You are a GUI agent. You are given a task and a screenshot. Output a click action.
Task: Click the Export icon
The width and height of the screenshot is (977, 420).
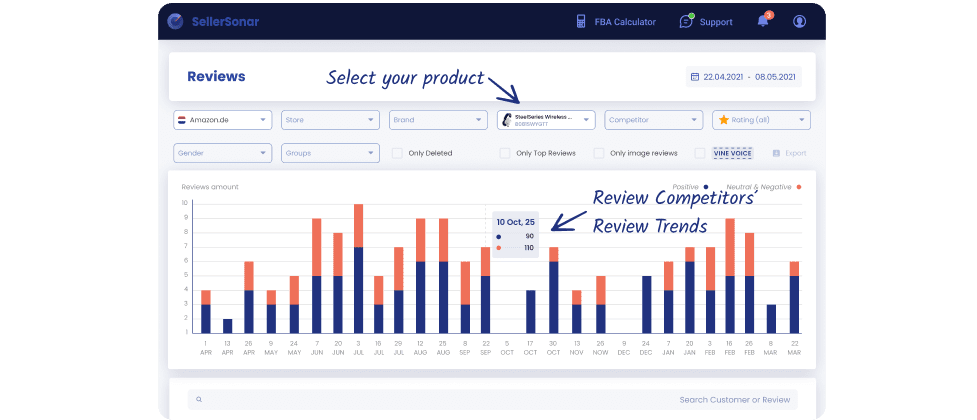[x=776, y=153]
